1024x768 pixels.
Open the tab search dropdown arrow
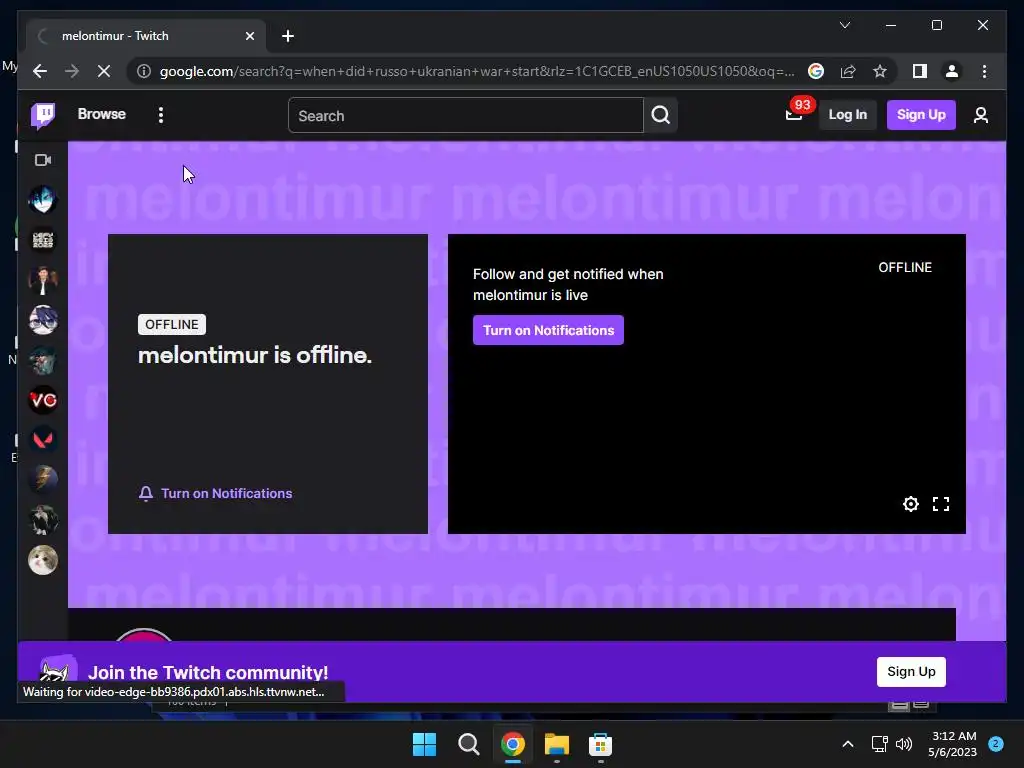[x=844, y=25]
